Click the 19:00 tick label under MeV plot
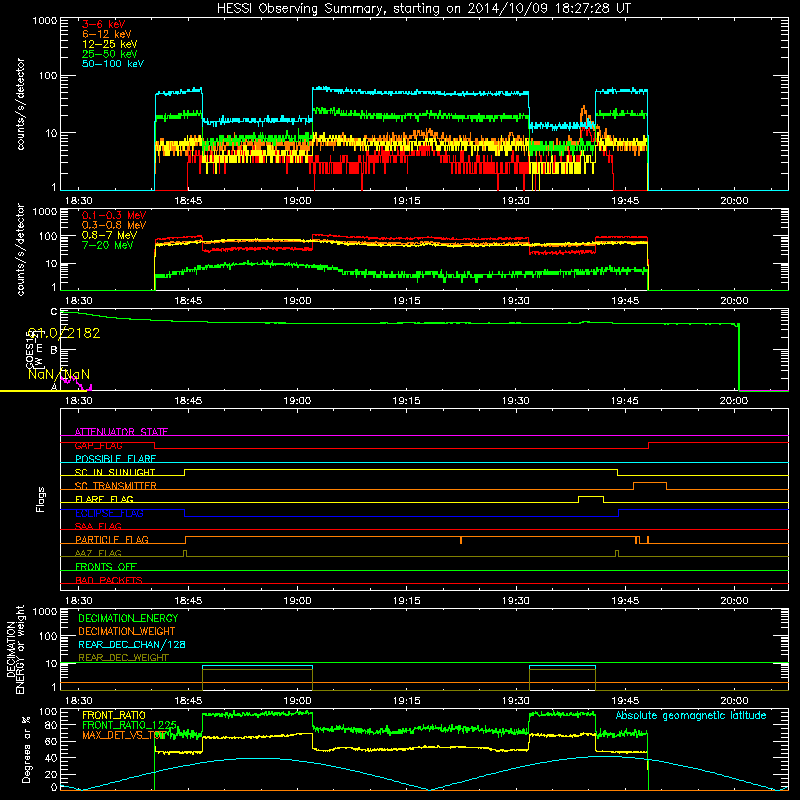 pos(297,301)
